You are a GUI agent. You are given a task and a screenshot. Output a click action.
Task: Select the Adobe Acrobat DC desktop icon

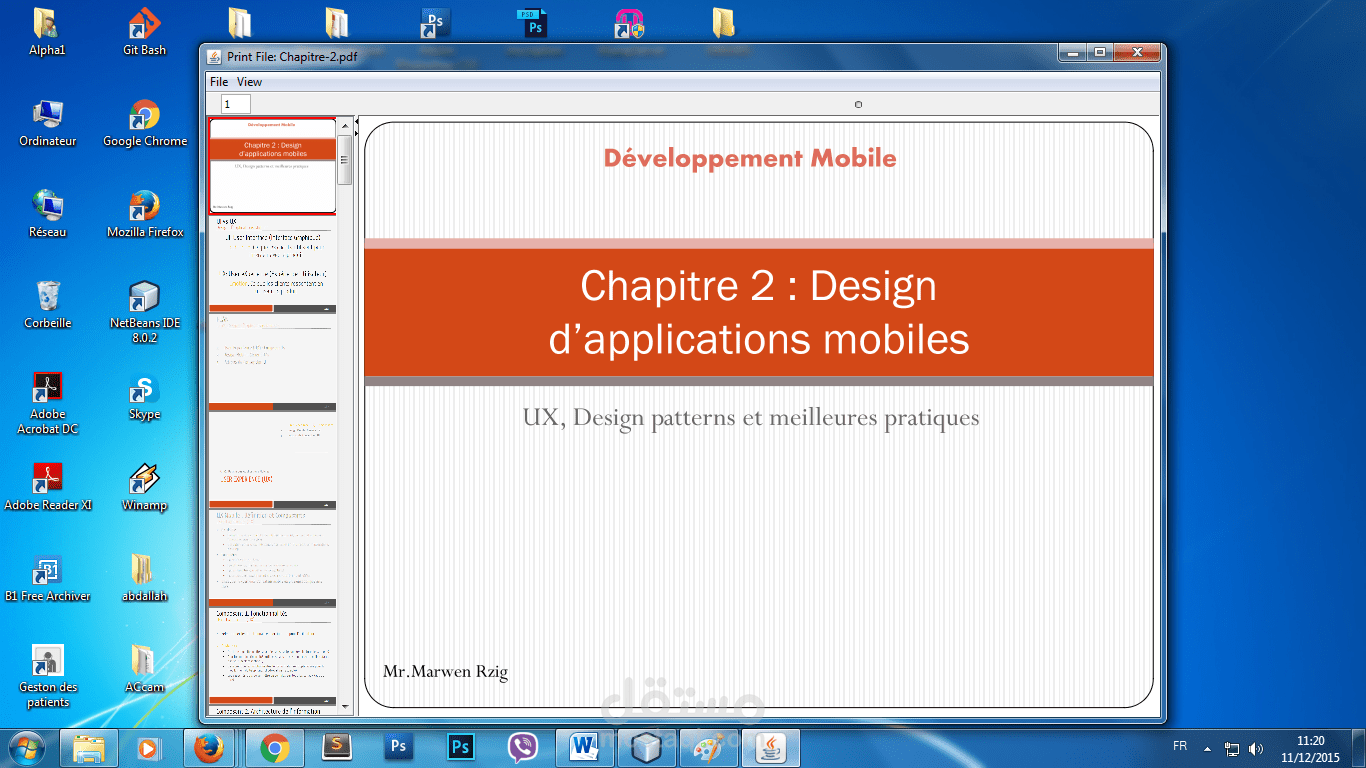47,403
